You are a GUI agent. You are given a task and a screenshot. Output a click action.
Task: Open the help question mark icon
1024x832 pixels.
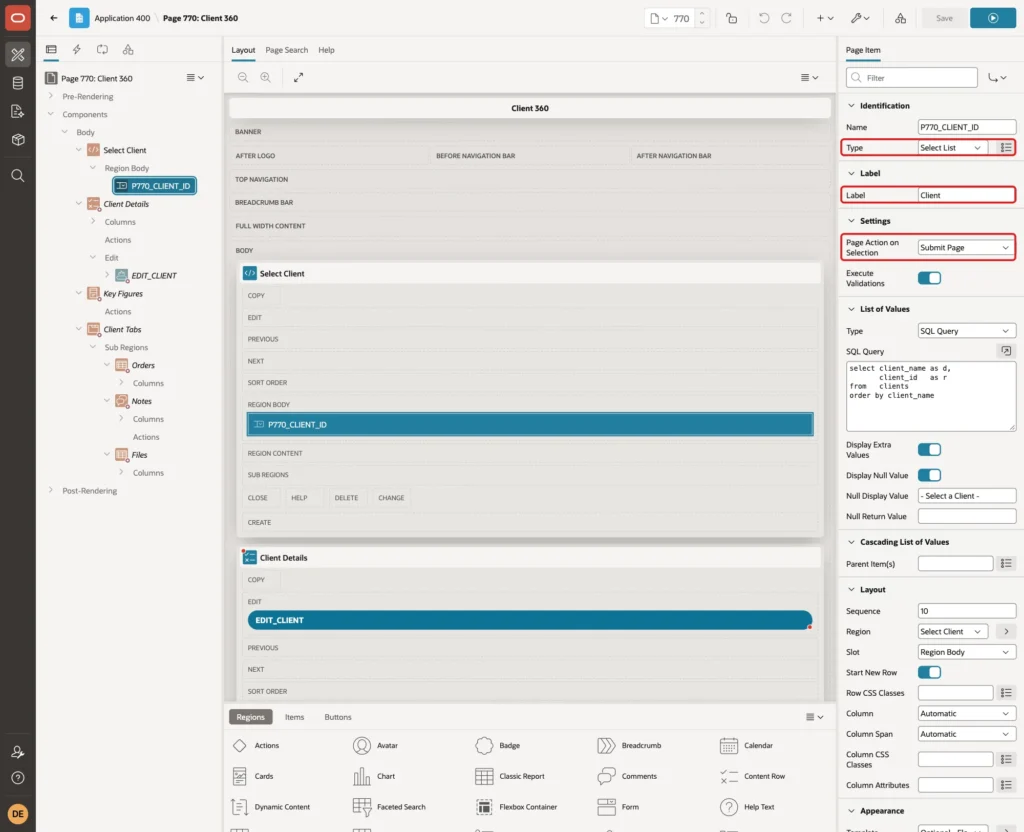(x=18, y=778)
